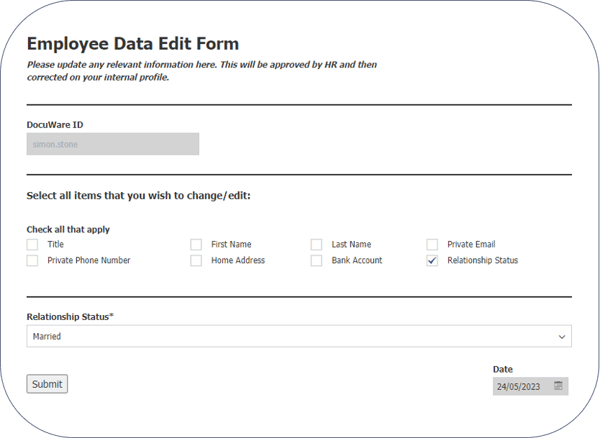
Task: Click the DocuWare ID field with simon.stone
Action: 112,144
